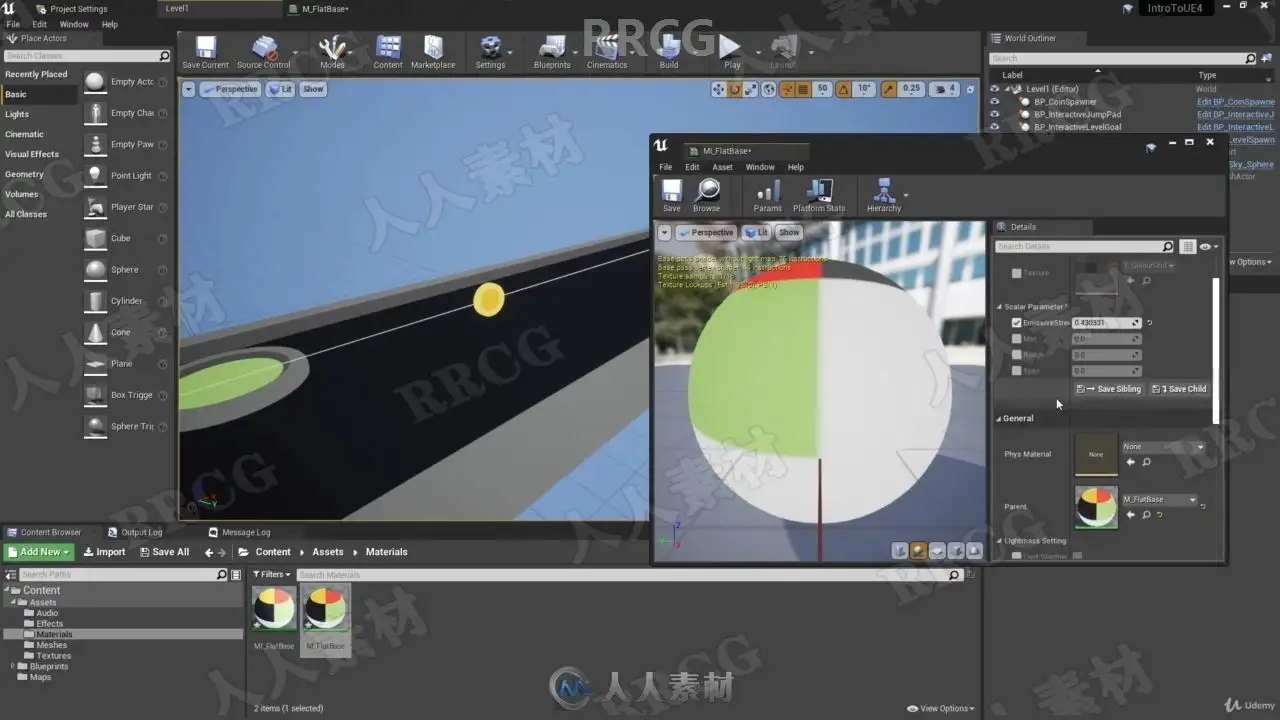Image resolution: width=1280 pixels, height=720 pixels.
Task: Select the Player Start actor icon
Action: (x=95, y=207)
